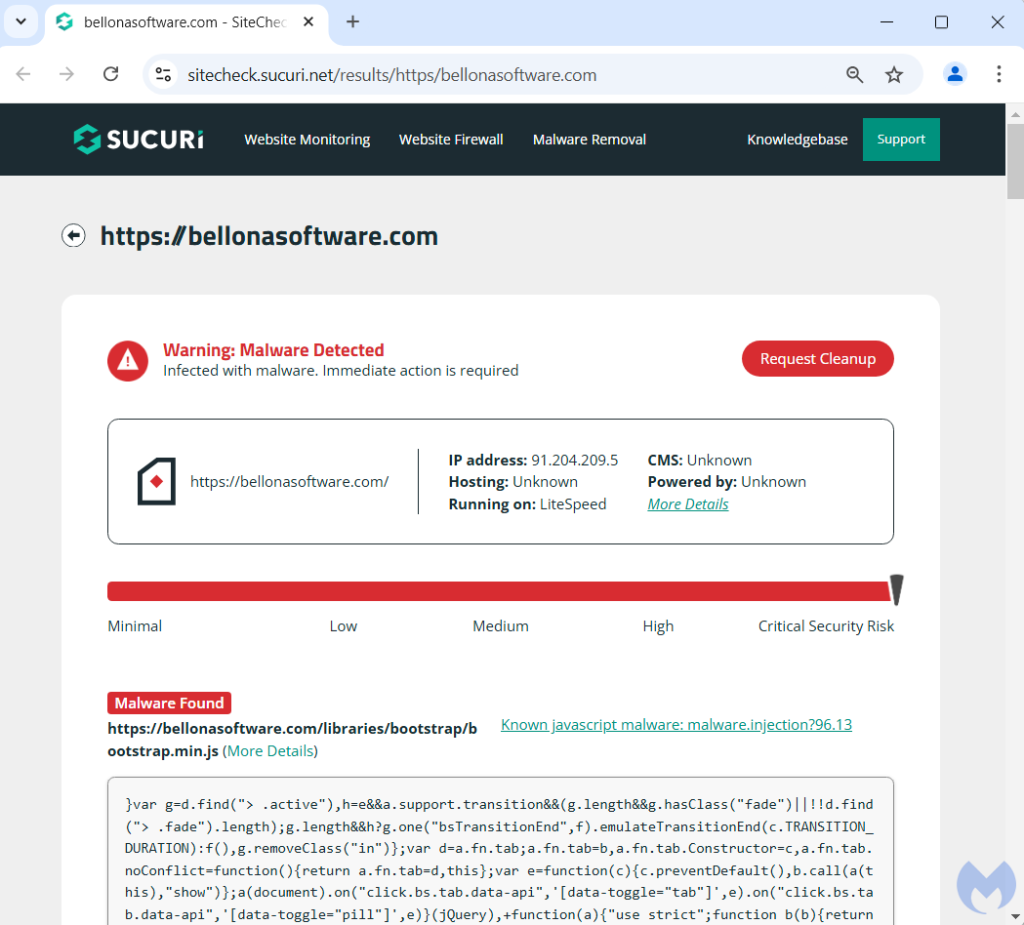
Task: Expand the tab search dropdown
Action: [20, 22]
